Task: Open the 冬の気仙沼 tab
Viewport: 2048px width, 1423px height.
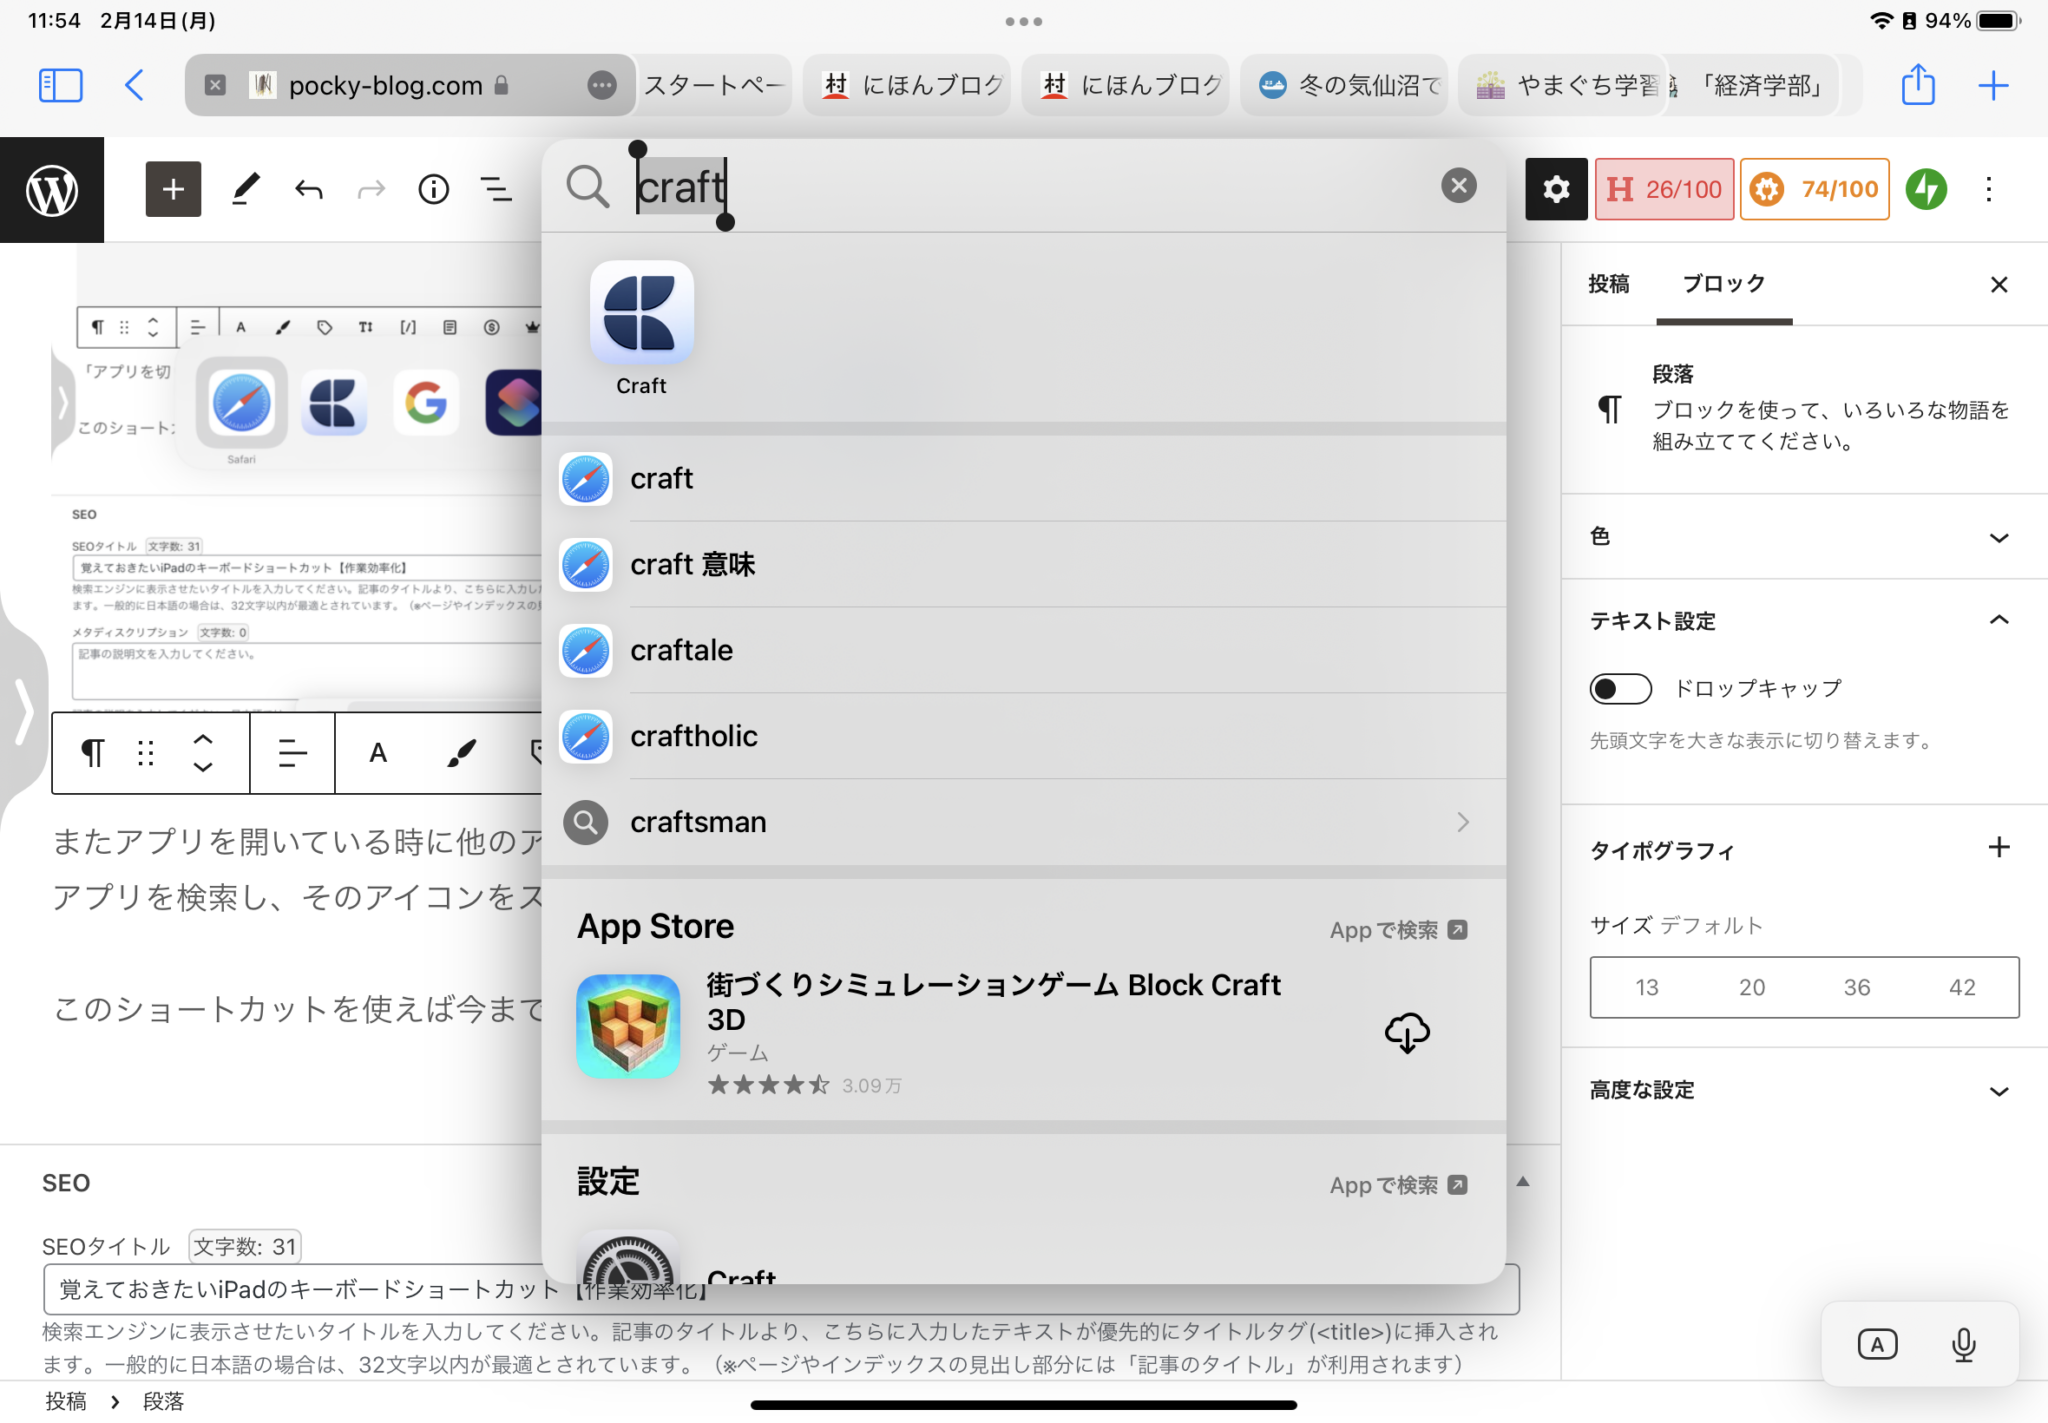Action: (x=1345, y=85)
